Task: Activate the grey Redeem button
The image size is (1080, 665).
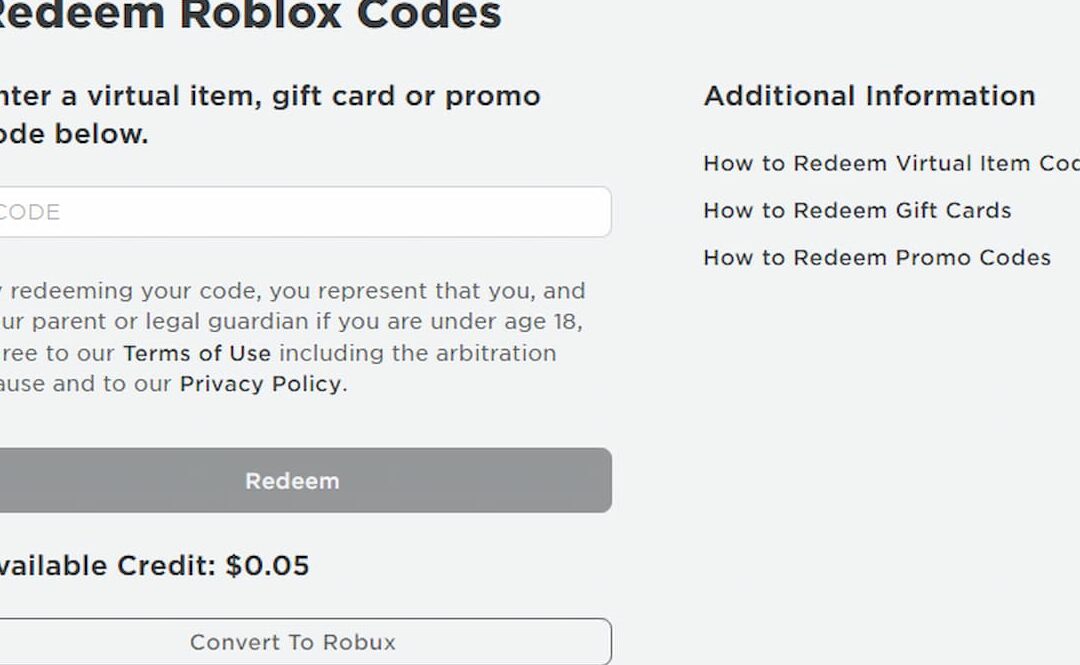Action: pos(292,481)
